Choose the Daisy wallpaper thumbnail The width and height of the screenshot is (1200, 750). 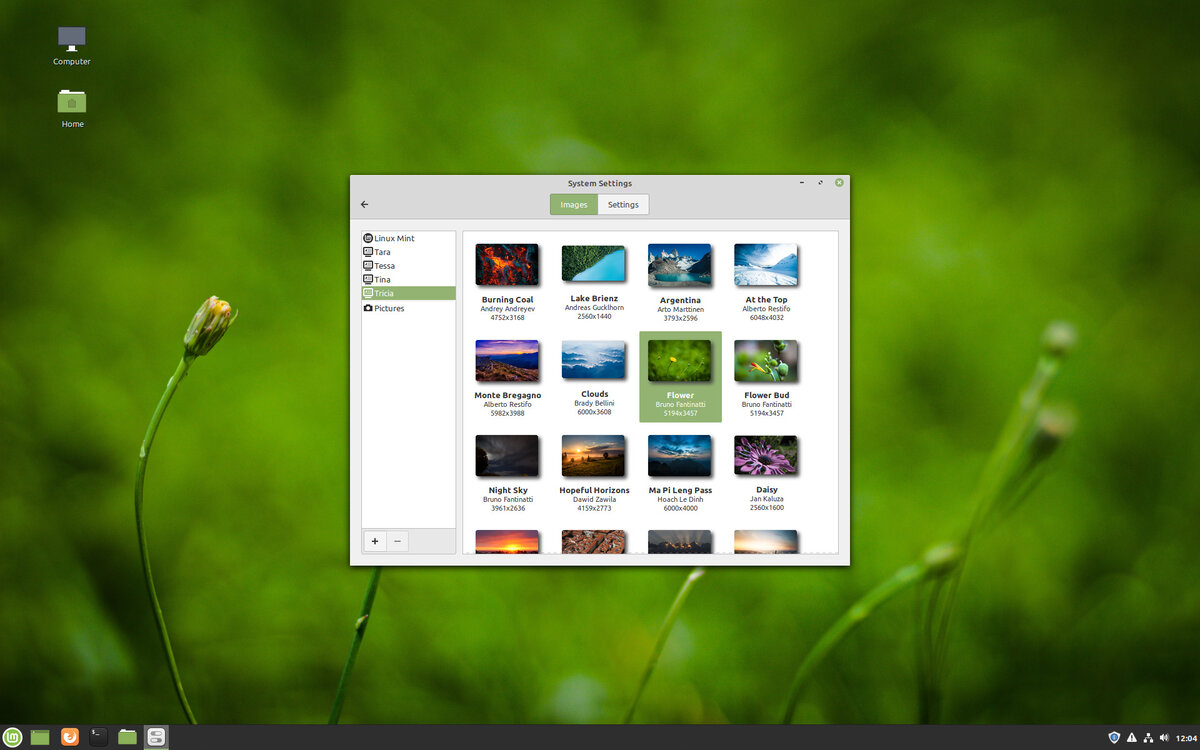click(x=766, y=456)
